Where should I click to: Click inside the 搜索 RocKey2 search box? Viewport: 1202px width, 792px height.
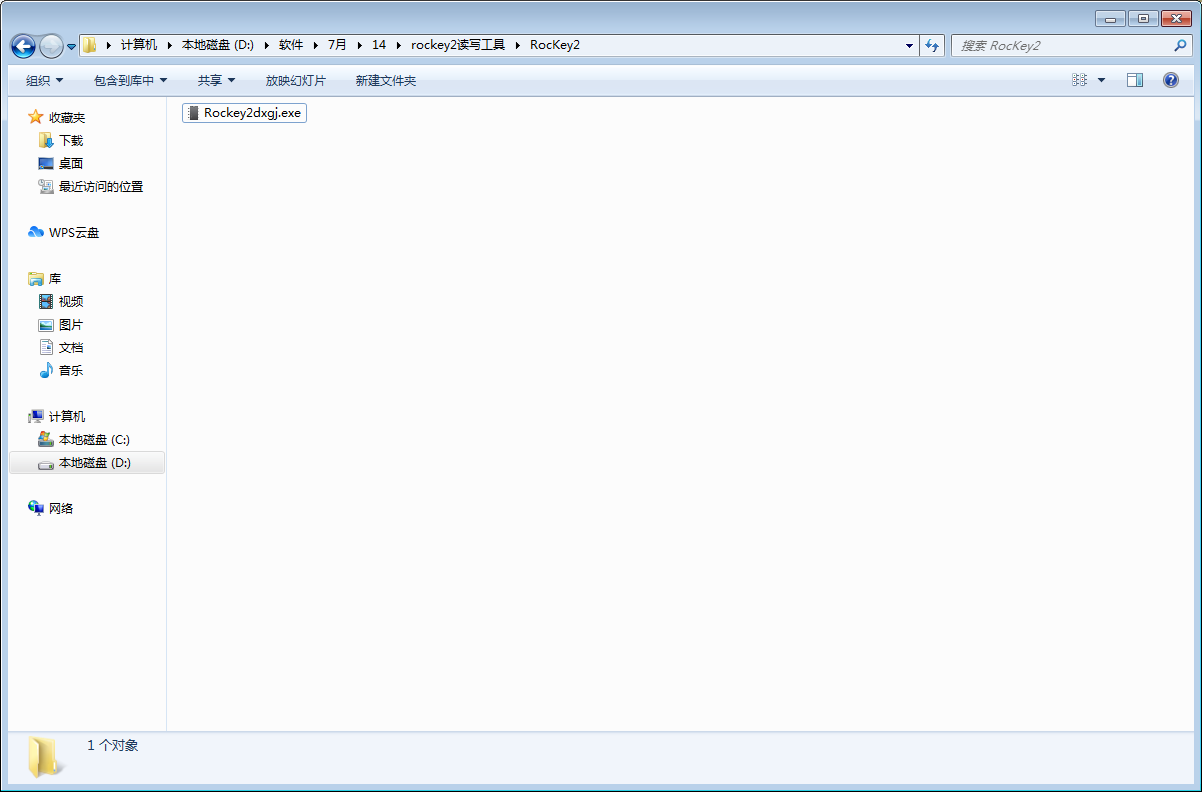(1060, 45)
